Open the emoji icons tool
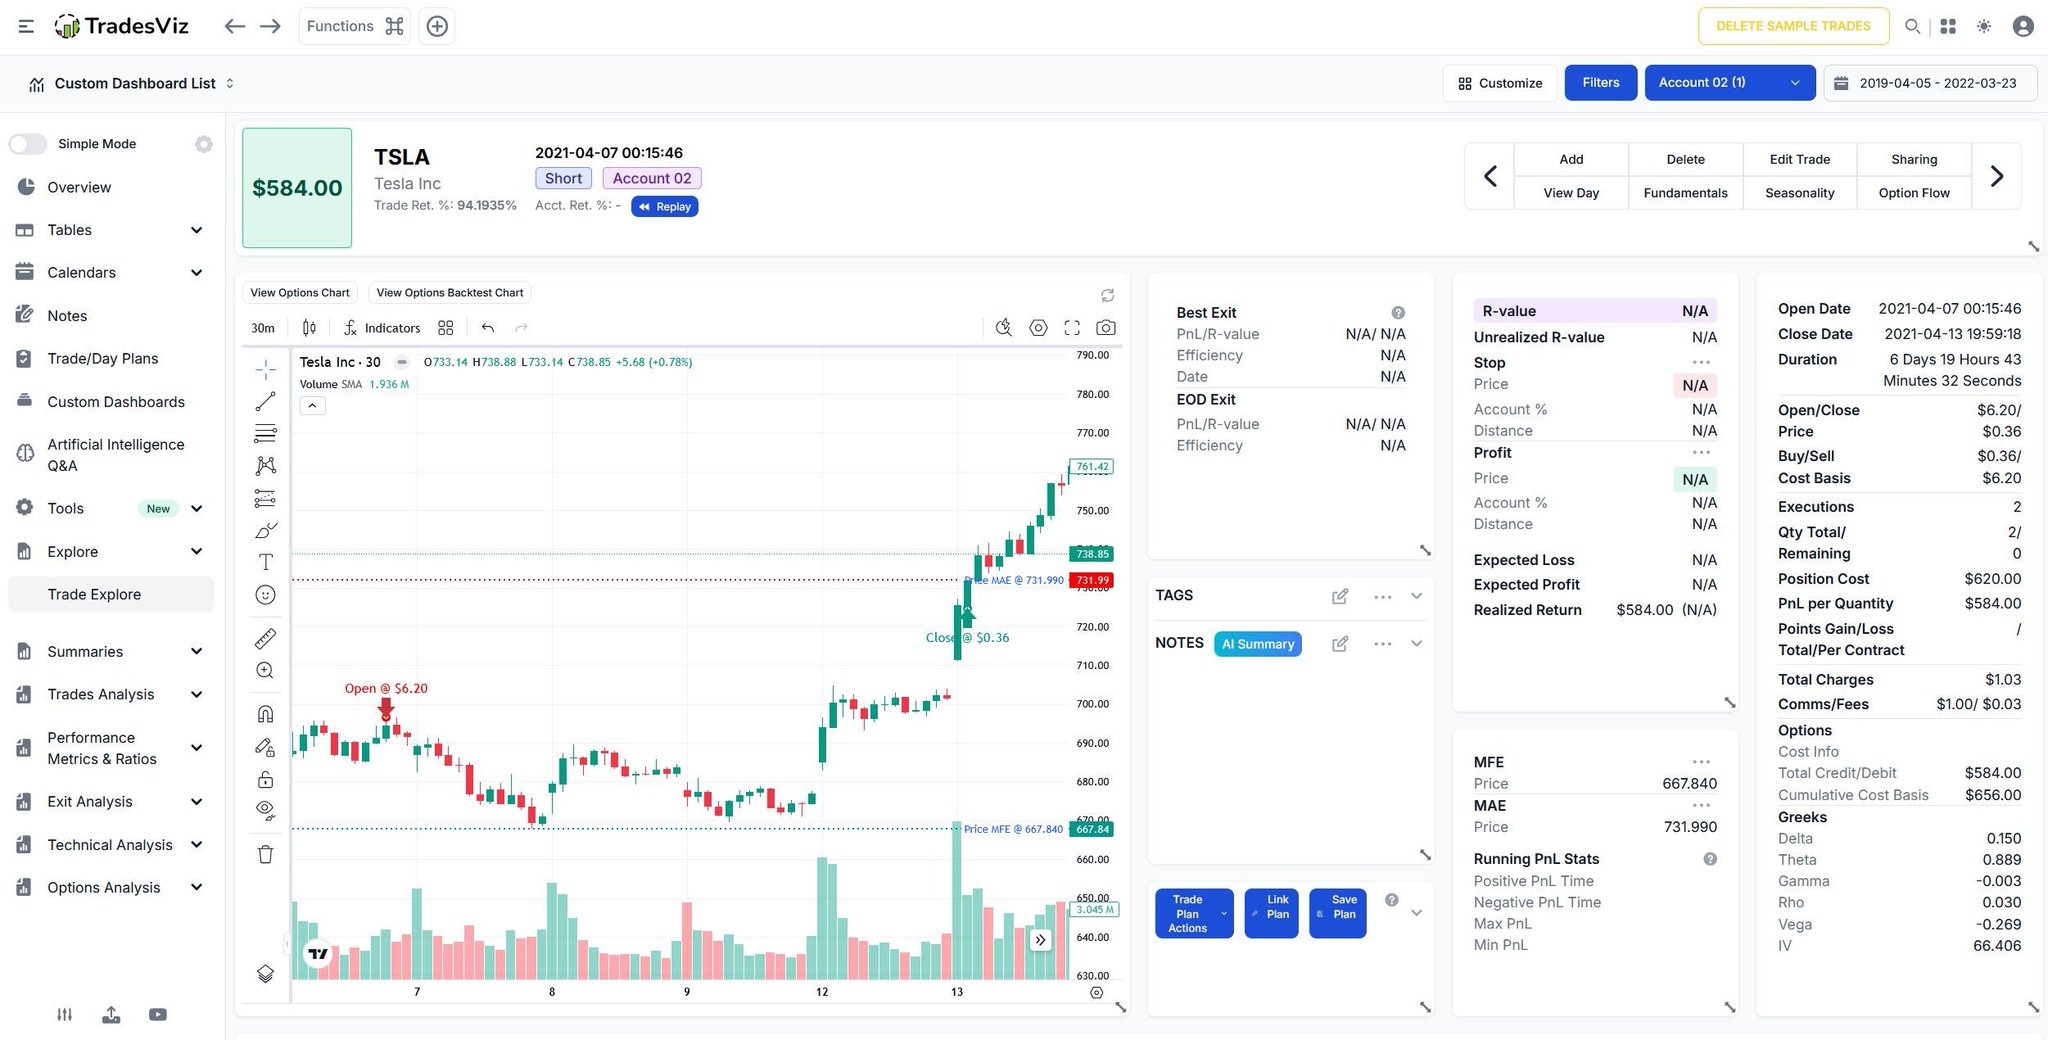The image size is (2048, 1040). [x=265, y=595]
